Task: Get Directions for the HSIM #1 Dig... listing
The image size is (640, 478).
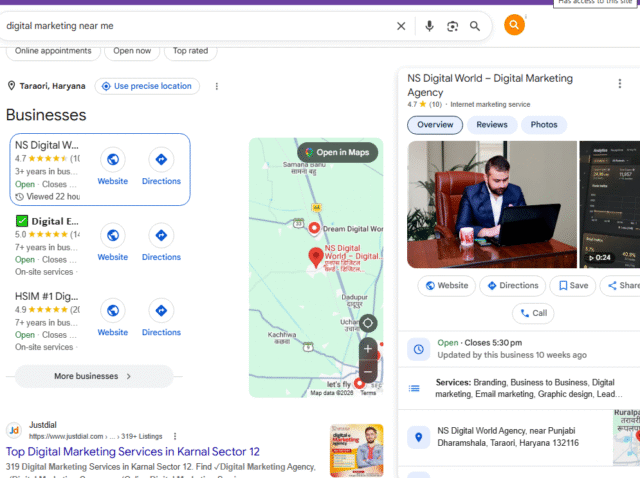Action: pyautogui.click(x=161, y=310)
